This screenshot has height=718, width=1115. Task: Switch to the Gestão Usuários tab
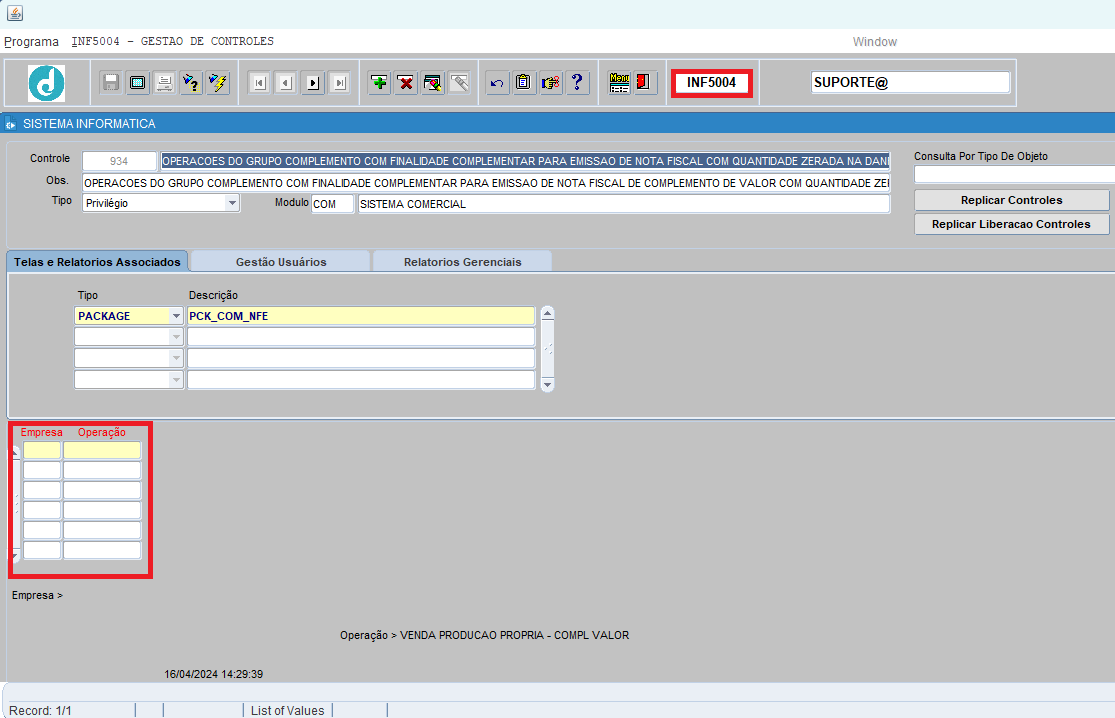tap(281, 262)
